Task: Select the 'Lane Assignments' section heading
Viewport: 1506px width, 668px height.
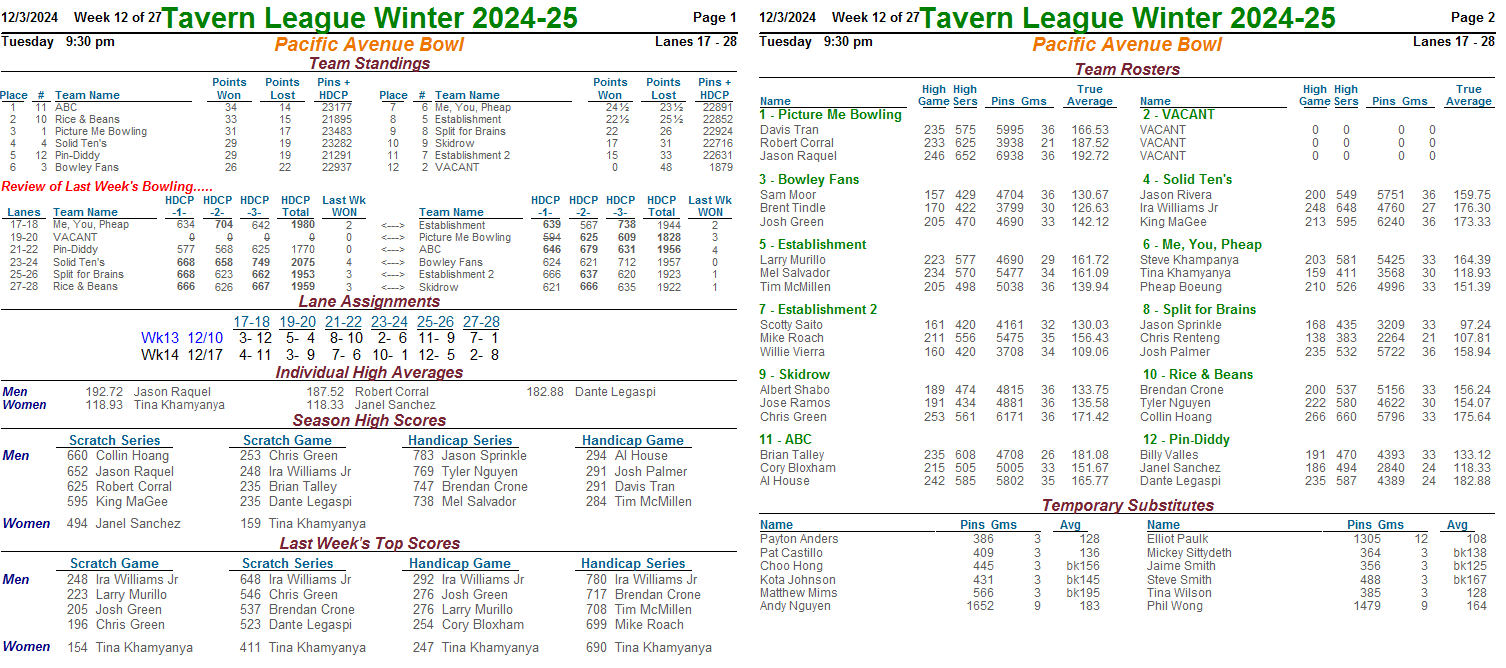Action: [369, 301]
